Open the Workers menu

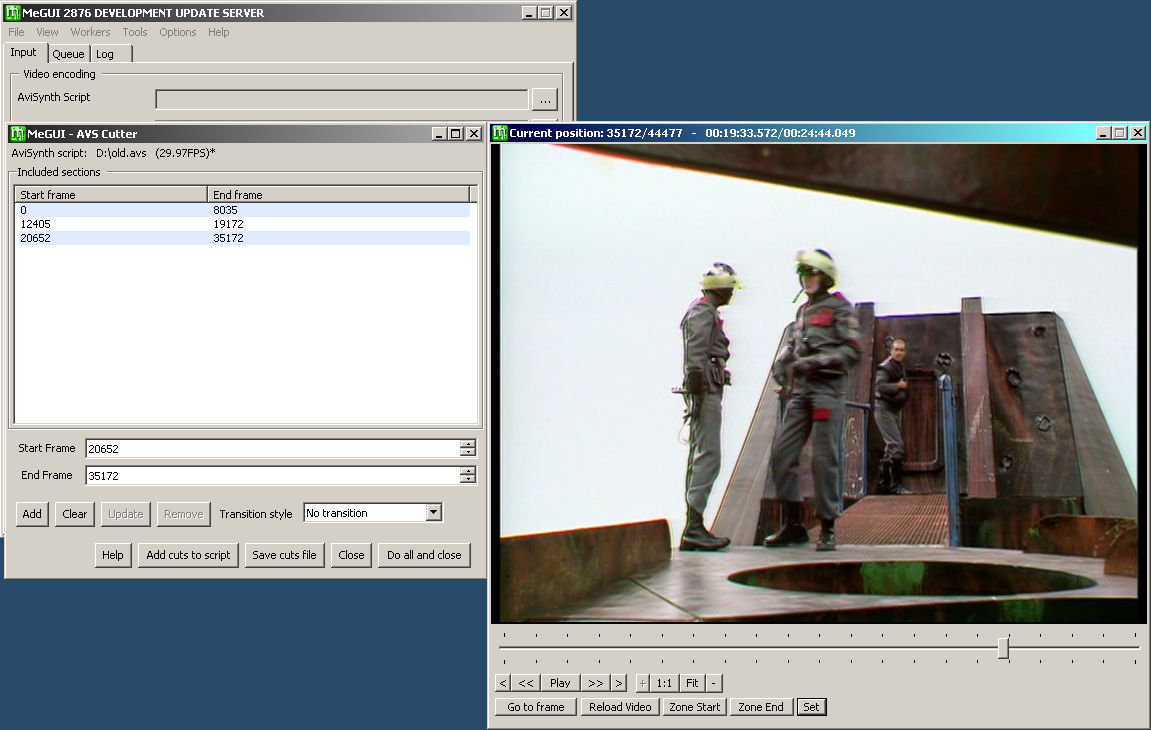pyautogui.click(x=90, y=32)
